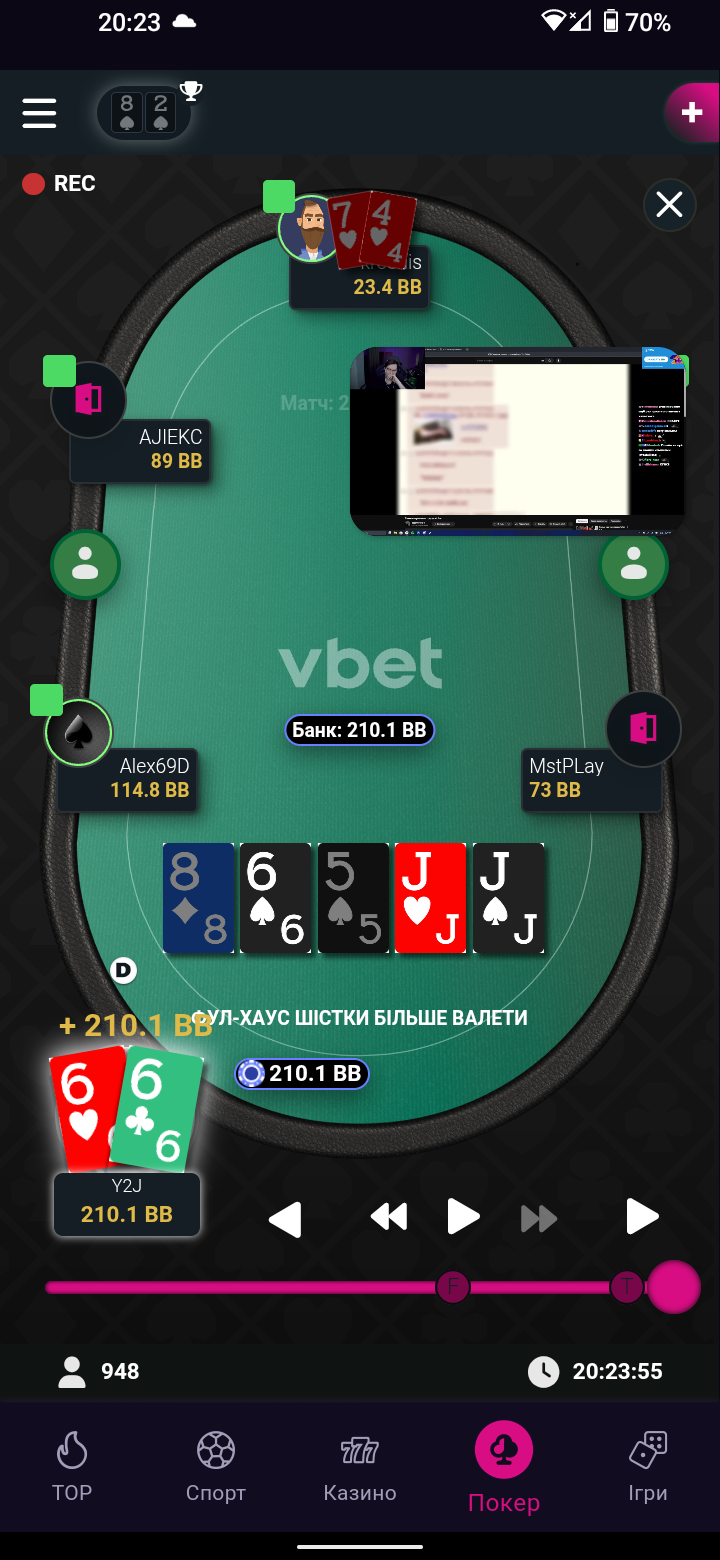Tap the 8-2 spades hand badge
Viewport: 720px width, 1560px height.
click(x=143, y=113)
